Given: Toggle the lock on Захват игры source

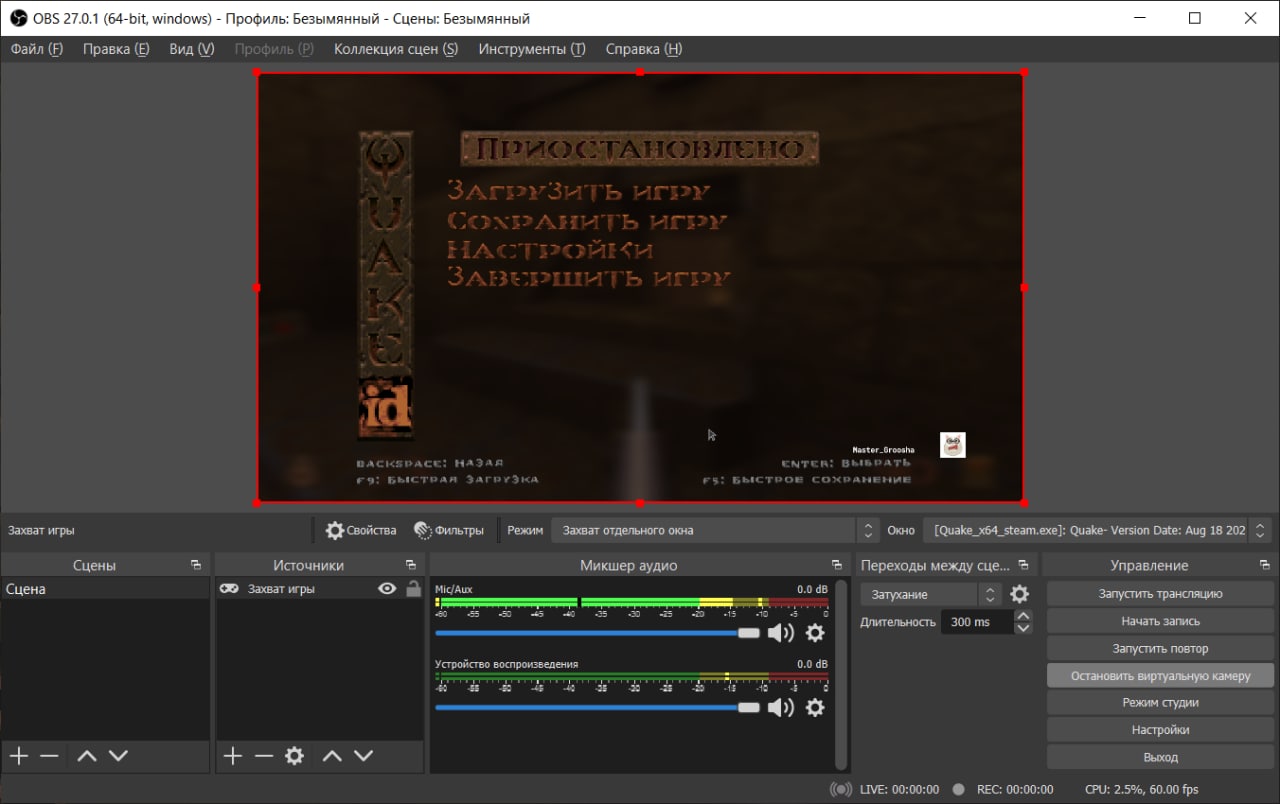Looking at the screenshot, I should [413, 589].
